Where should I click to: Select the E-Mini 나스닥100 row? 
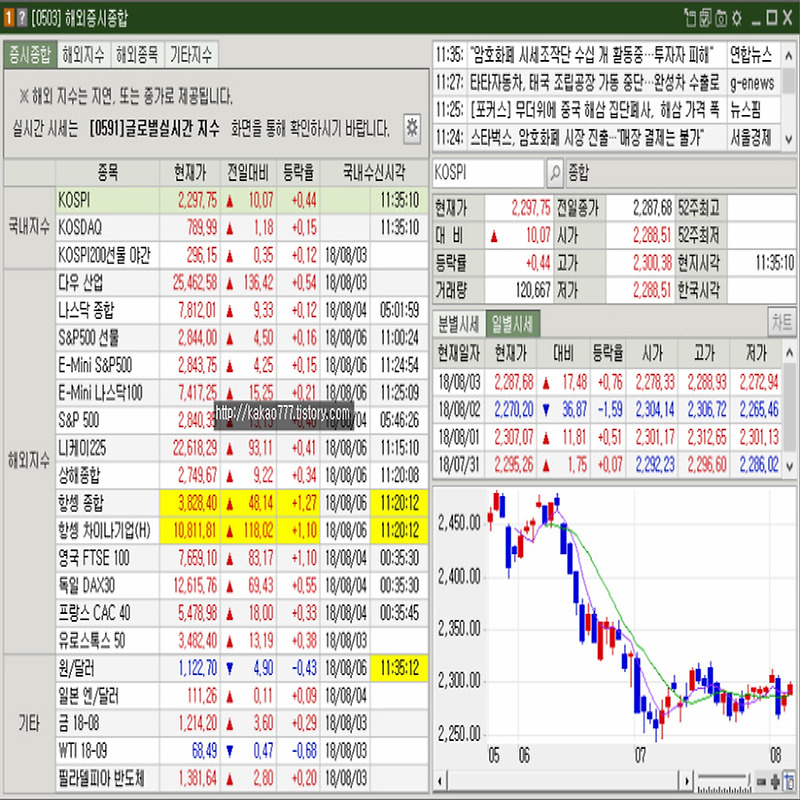pos(241,393)
